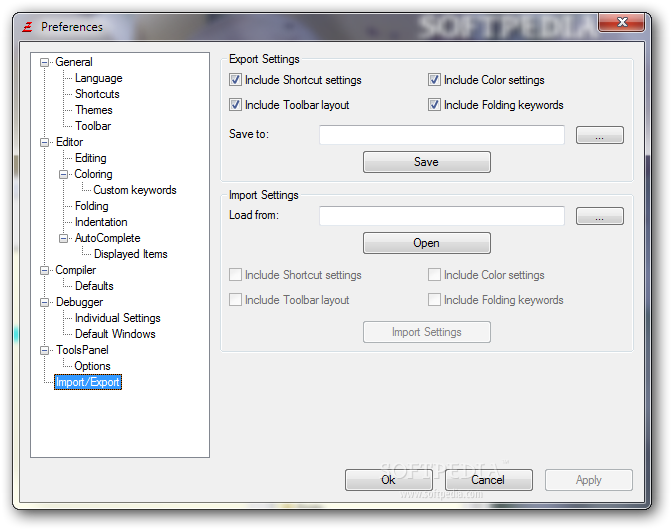
Task: Select the ToolsPanel tree label
Action: 82,350
